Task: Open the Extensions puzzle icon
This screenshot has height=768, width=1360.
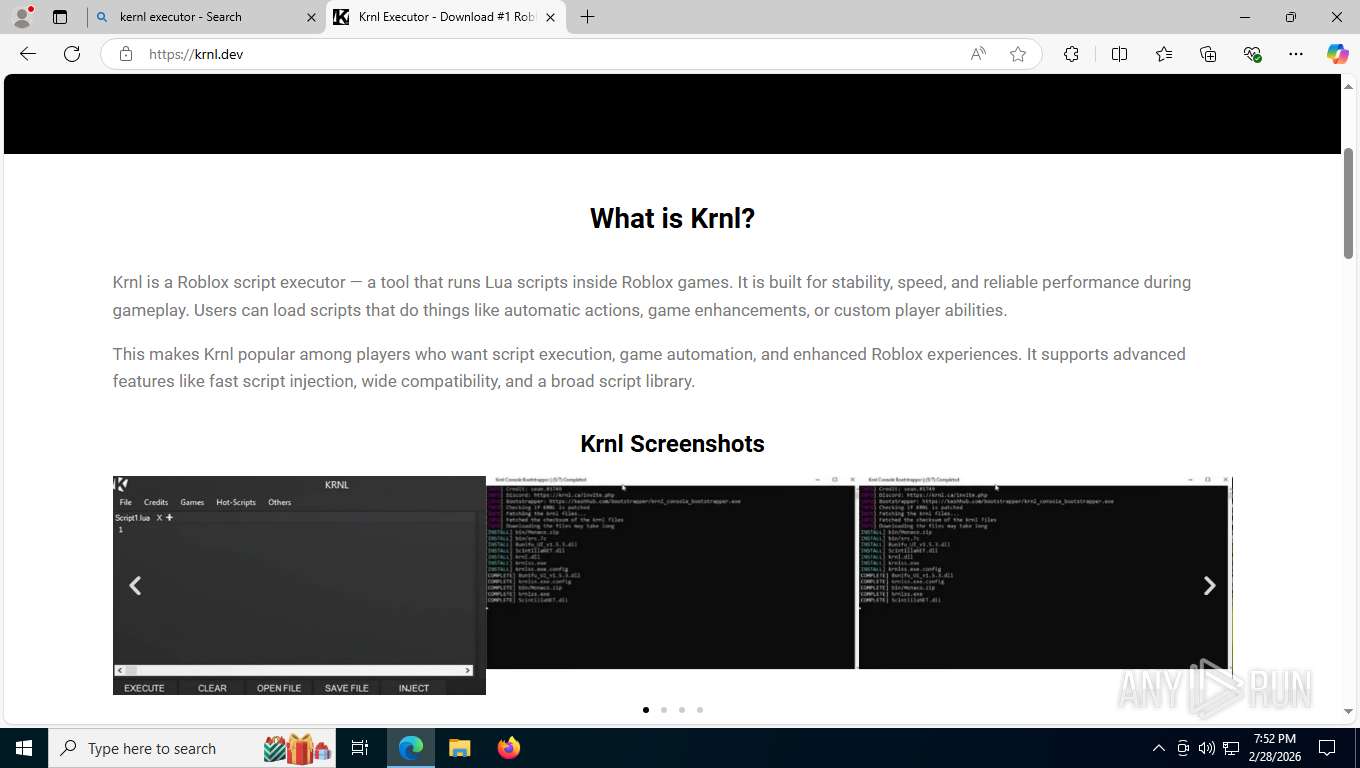Action: (1072, 54)
